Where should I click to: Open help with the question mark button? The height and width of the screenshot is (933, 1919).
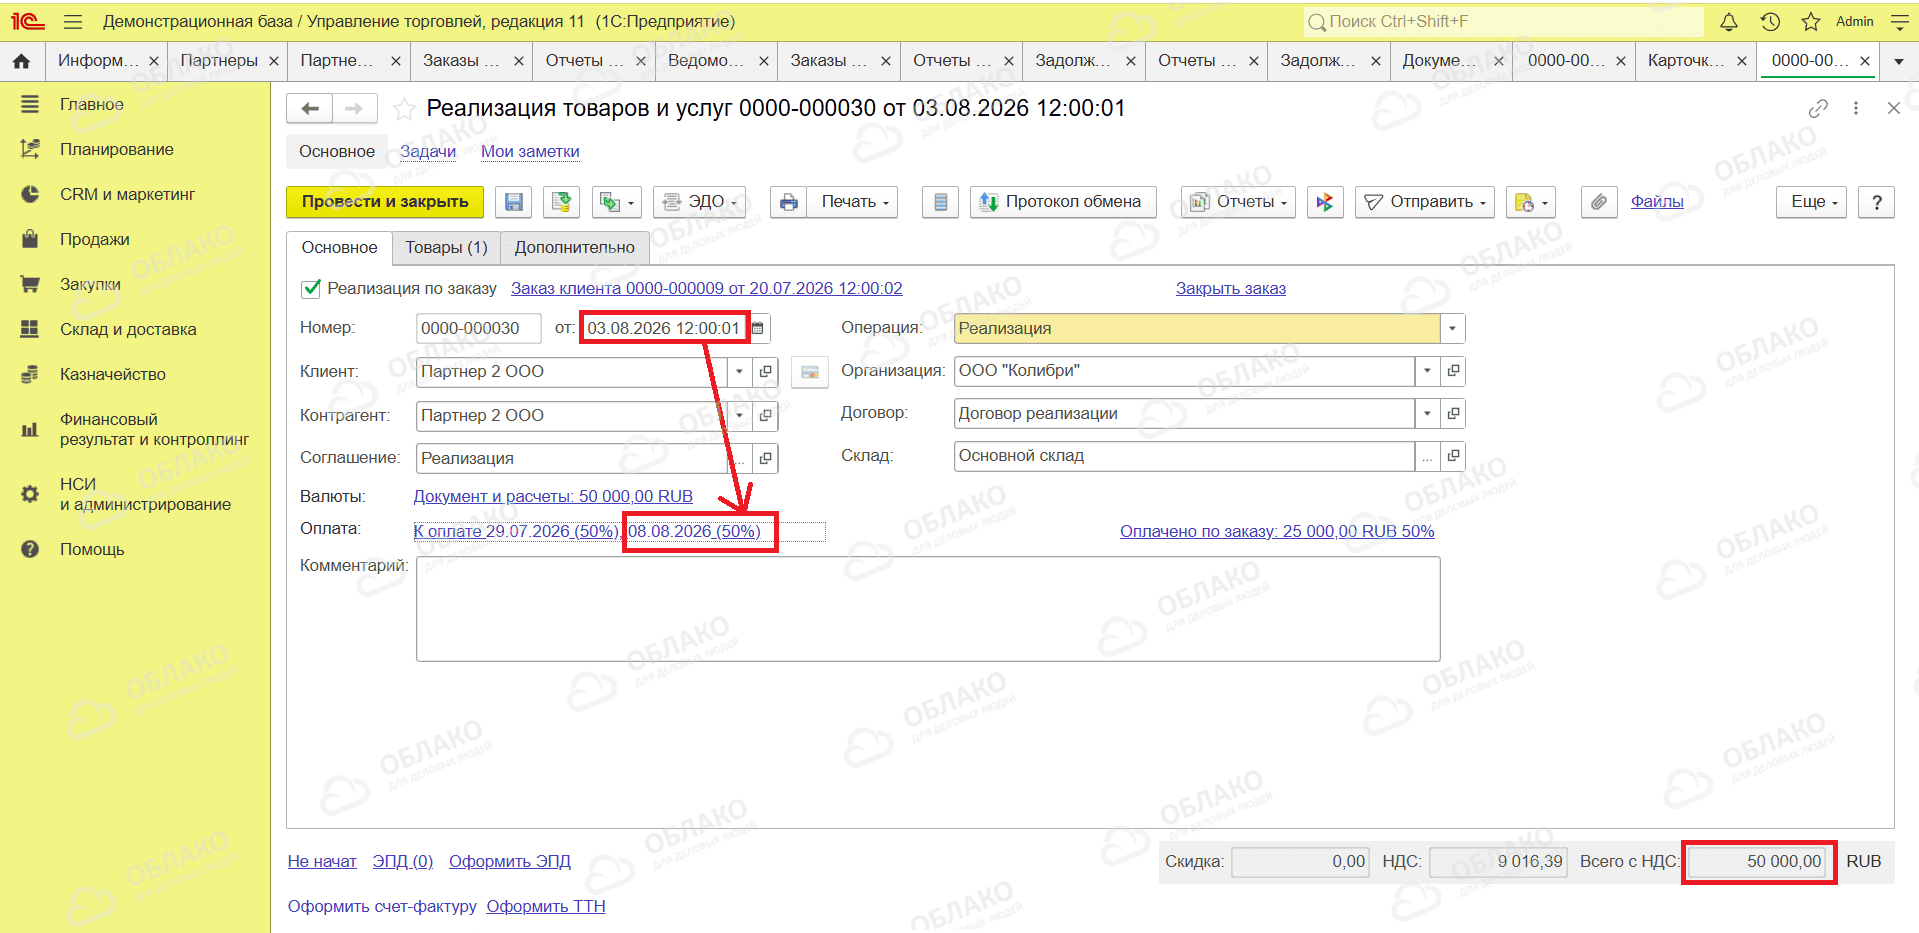pos(1876,202)
